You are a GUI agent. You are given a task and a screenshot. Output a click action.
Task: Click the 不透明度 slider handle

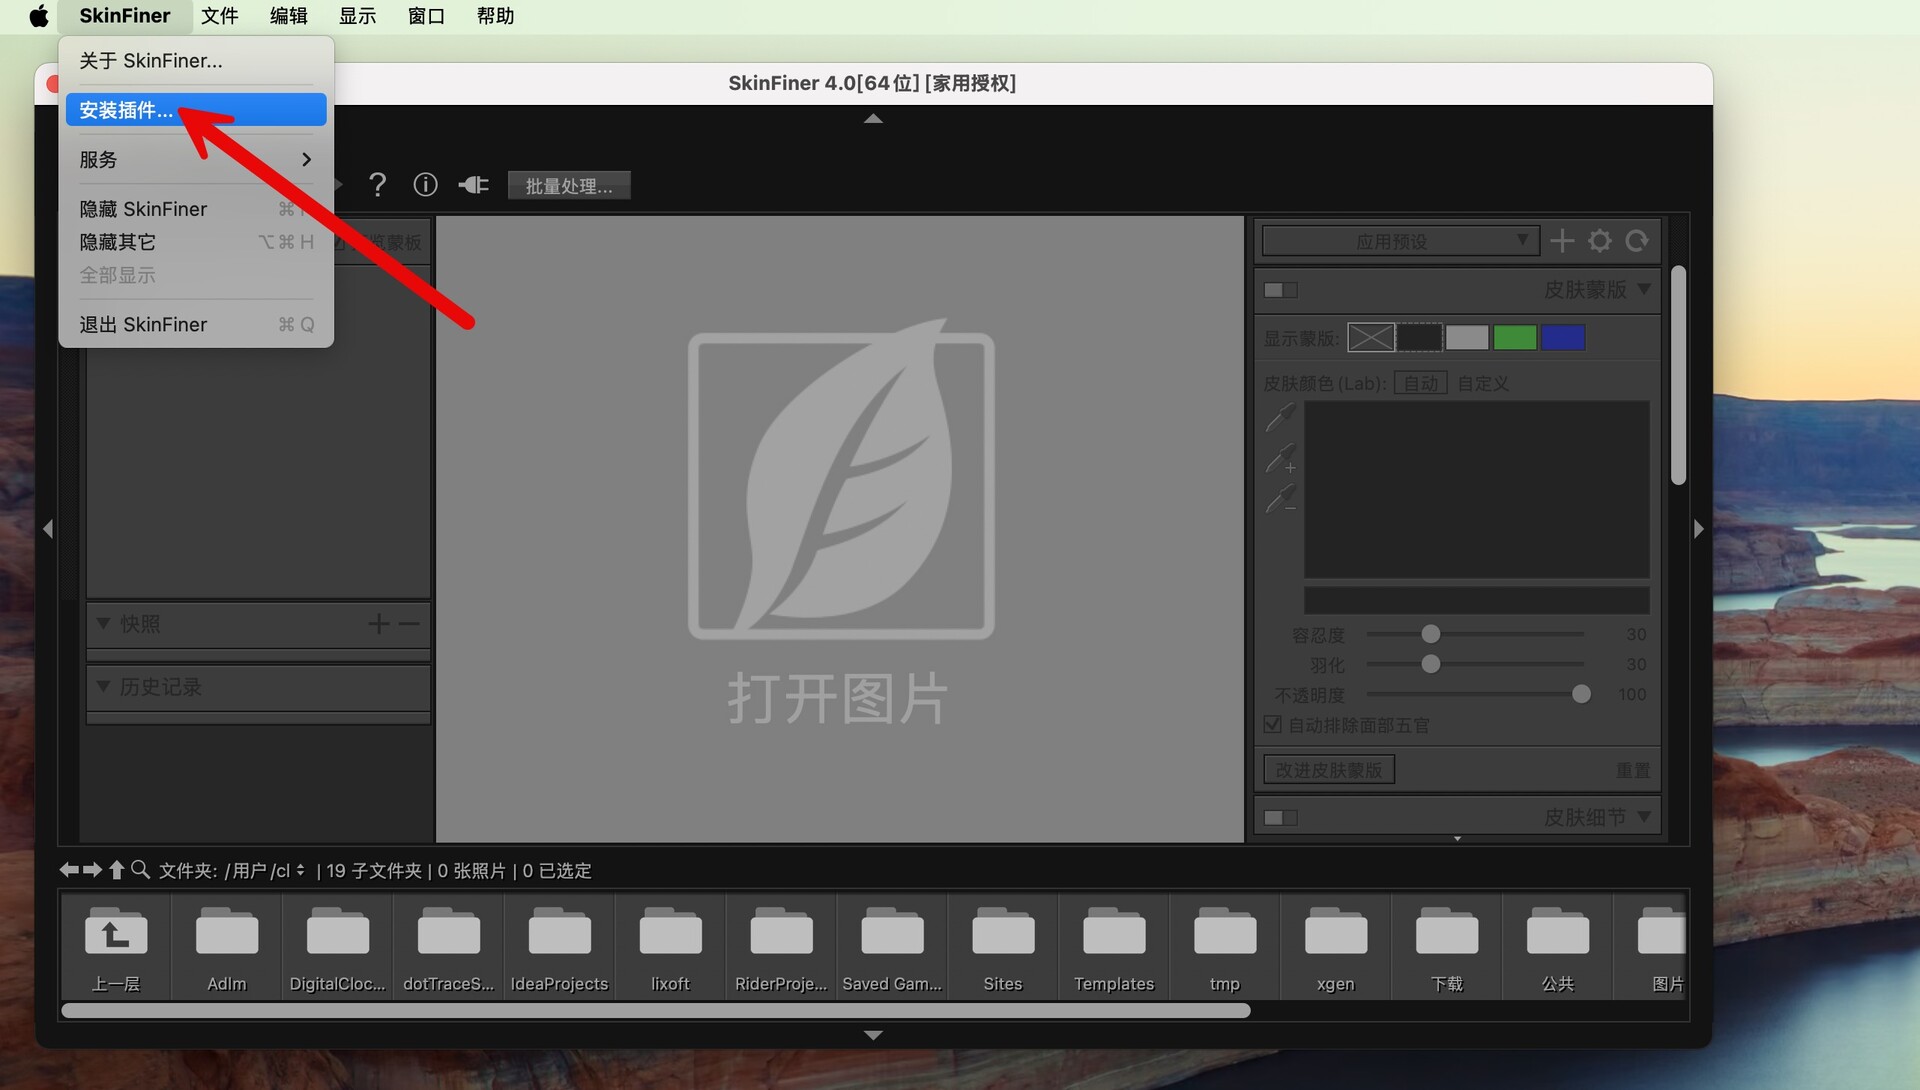pos(1581,694)
